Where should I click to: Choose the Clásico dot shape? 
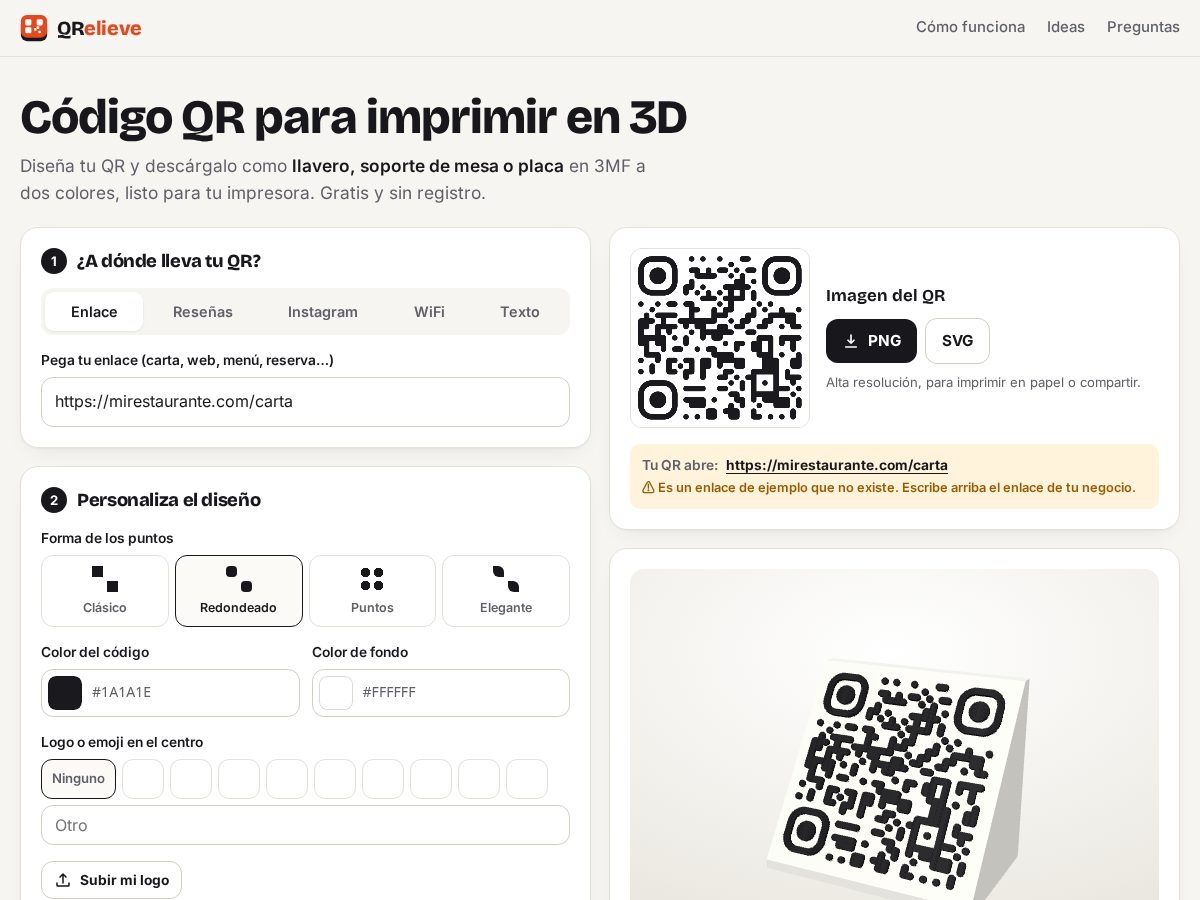pyautogui.click(x=105, y=591)
